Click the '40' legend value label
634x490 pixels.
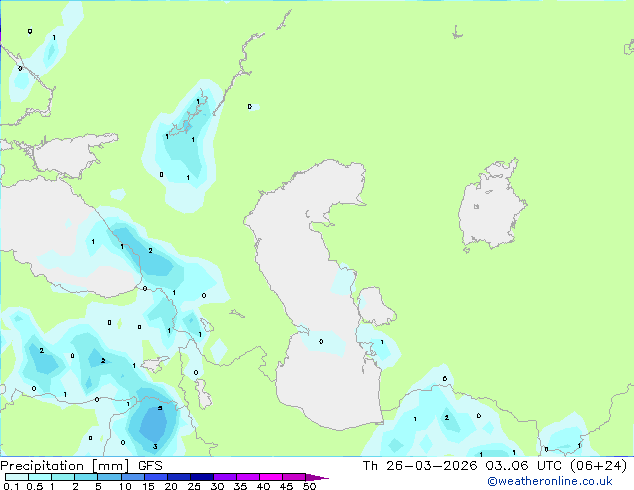tap(263, 486)
